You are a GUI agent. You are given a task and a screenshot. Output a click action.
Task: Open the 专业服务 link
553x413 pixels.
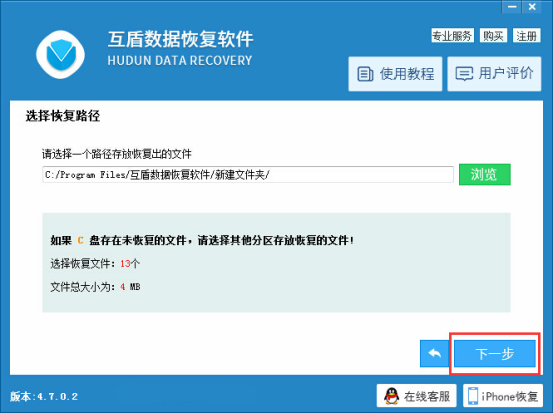(452, 36)
